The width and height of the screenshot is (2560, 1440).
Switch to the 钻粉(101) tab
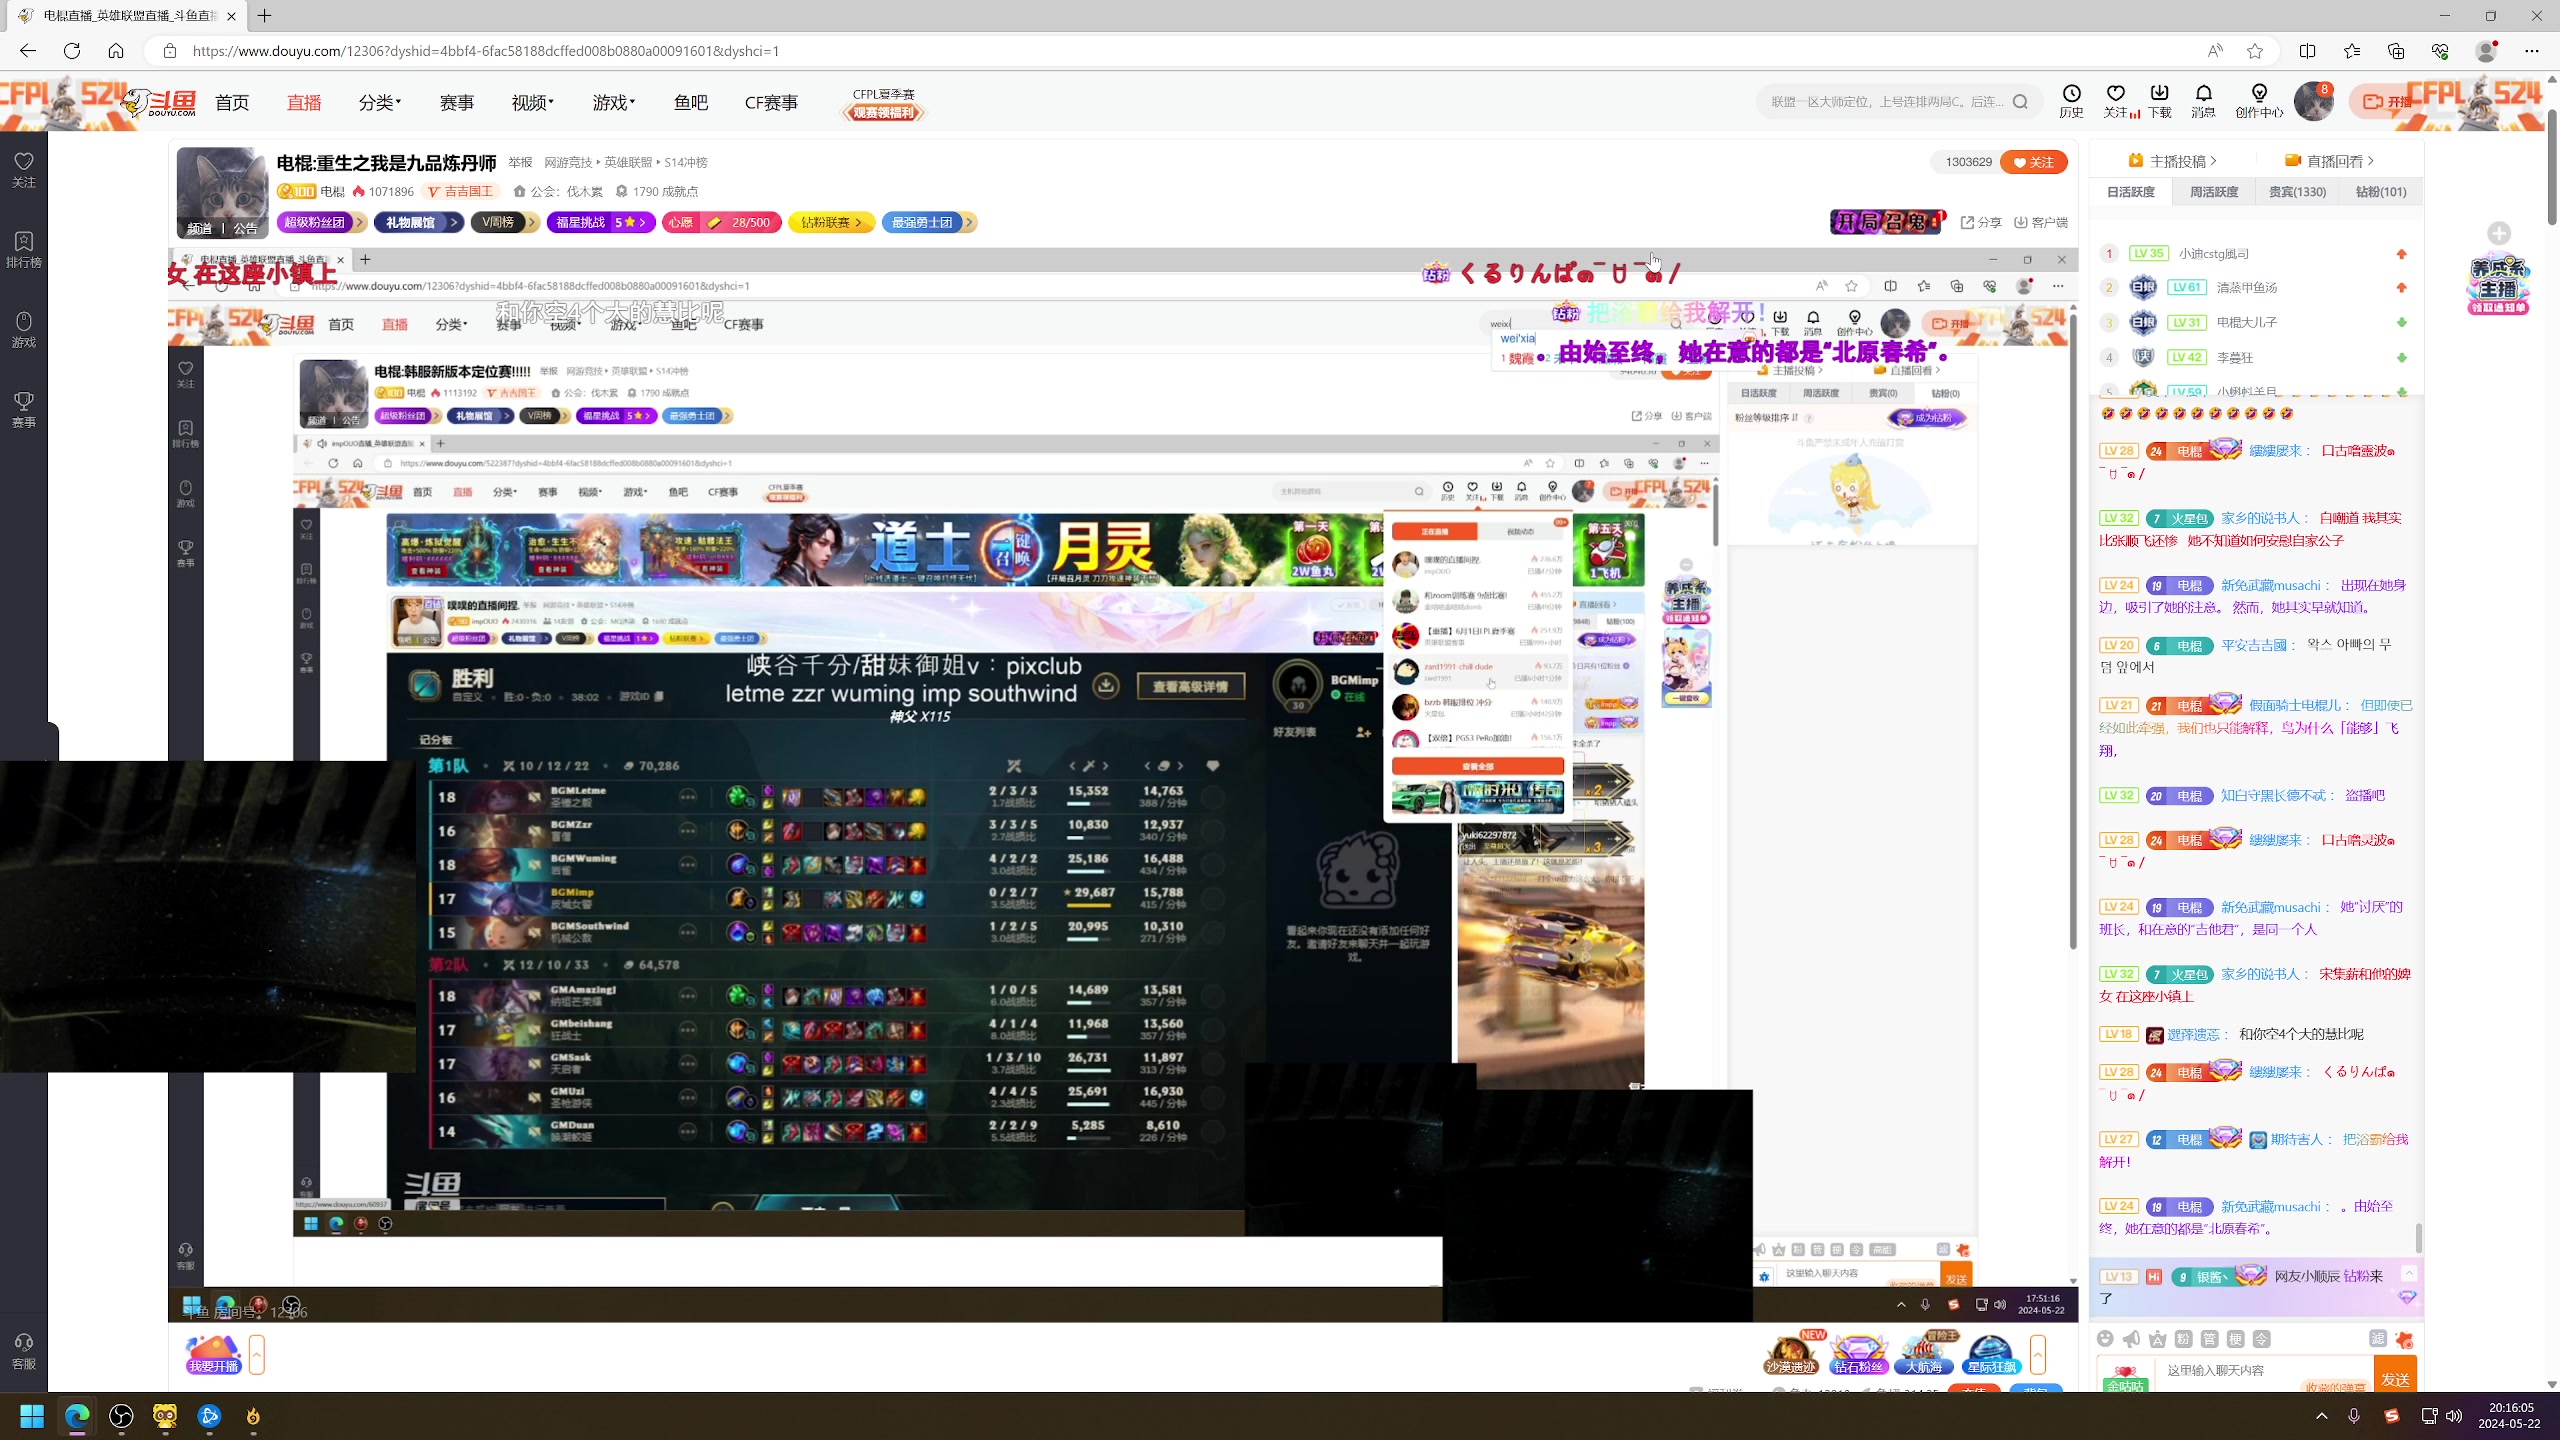click(x=2381, y=192)
